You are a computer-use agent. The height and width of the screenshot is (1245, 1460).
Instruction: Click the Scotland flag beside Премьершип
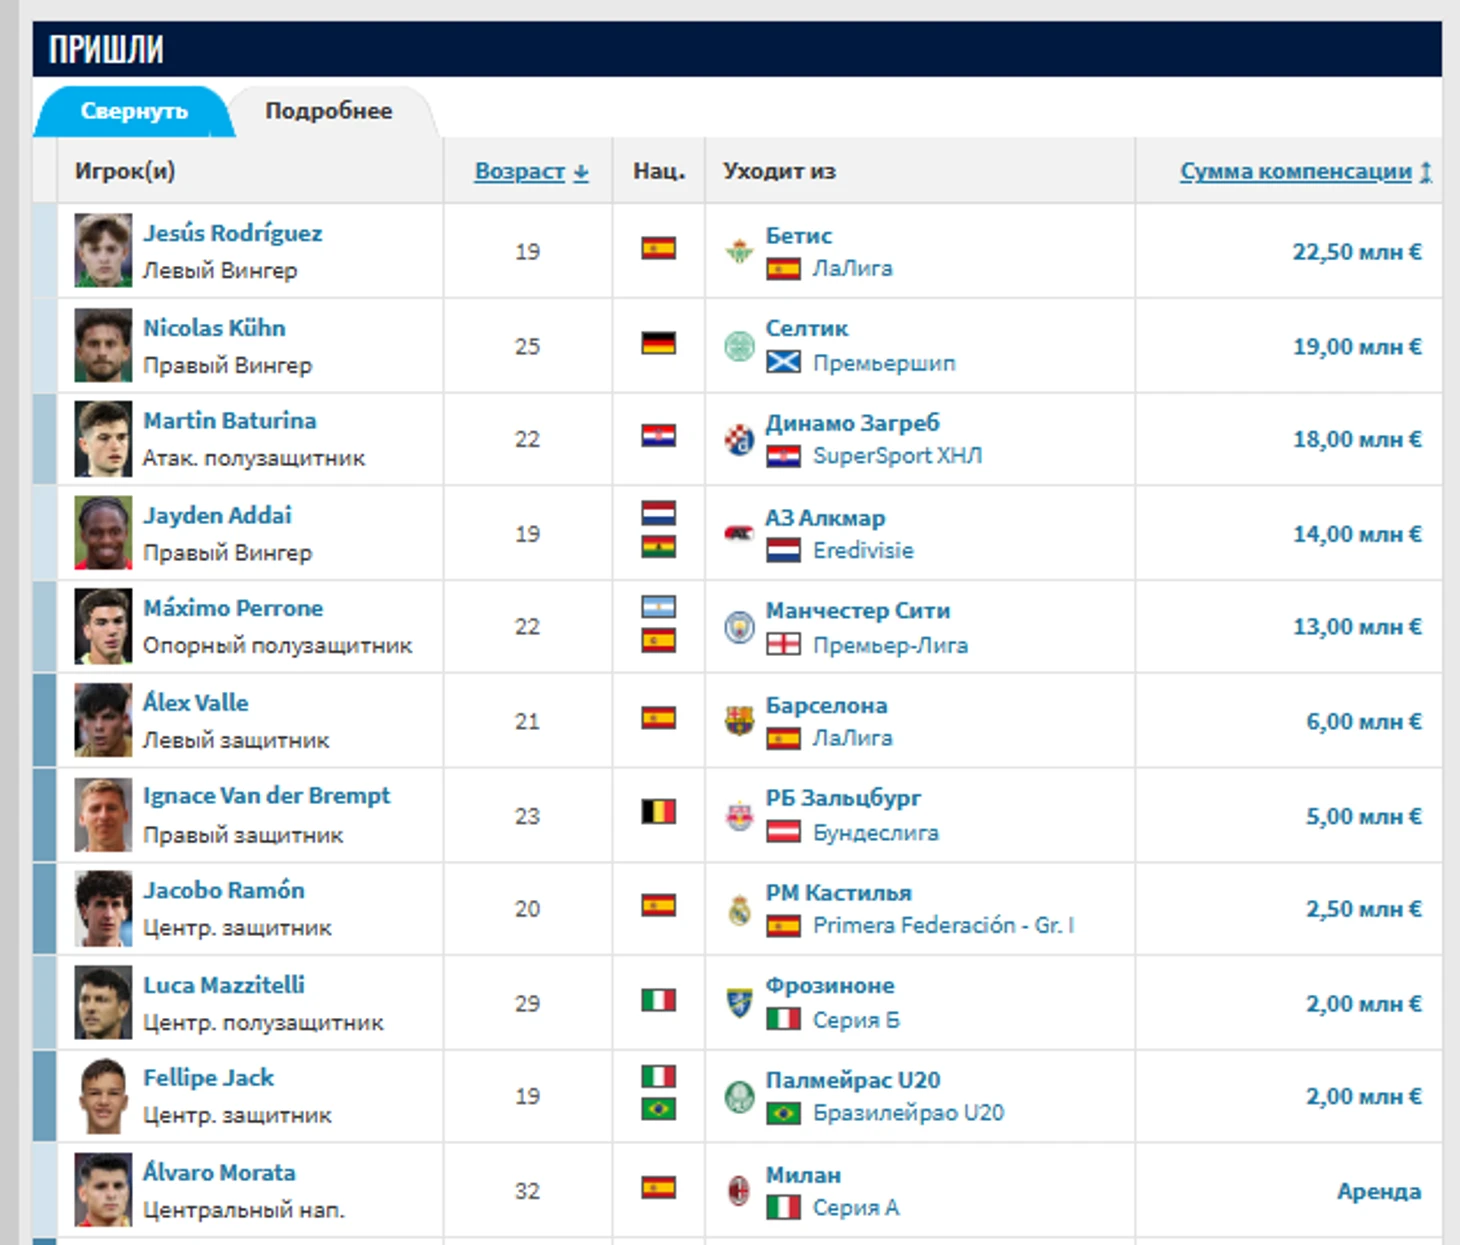pos(784,362)
